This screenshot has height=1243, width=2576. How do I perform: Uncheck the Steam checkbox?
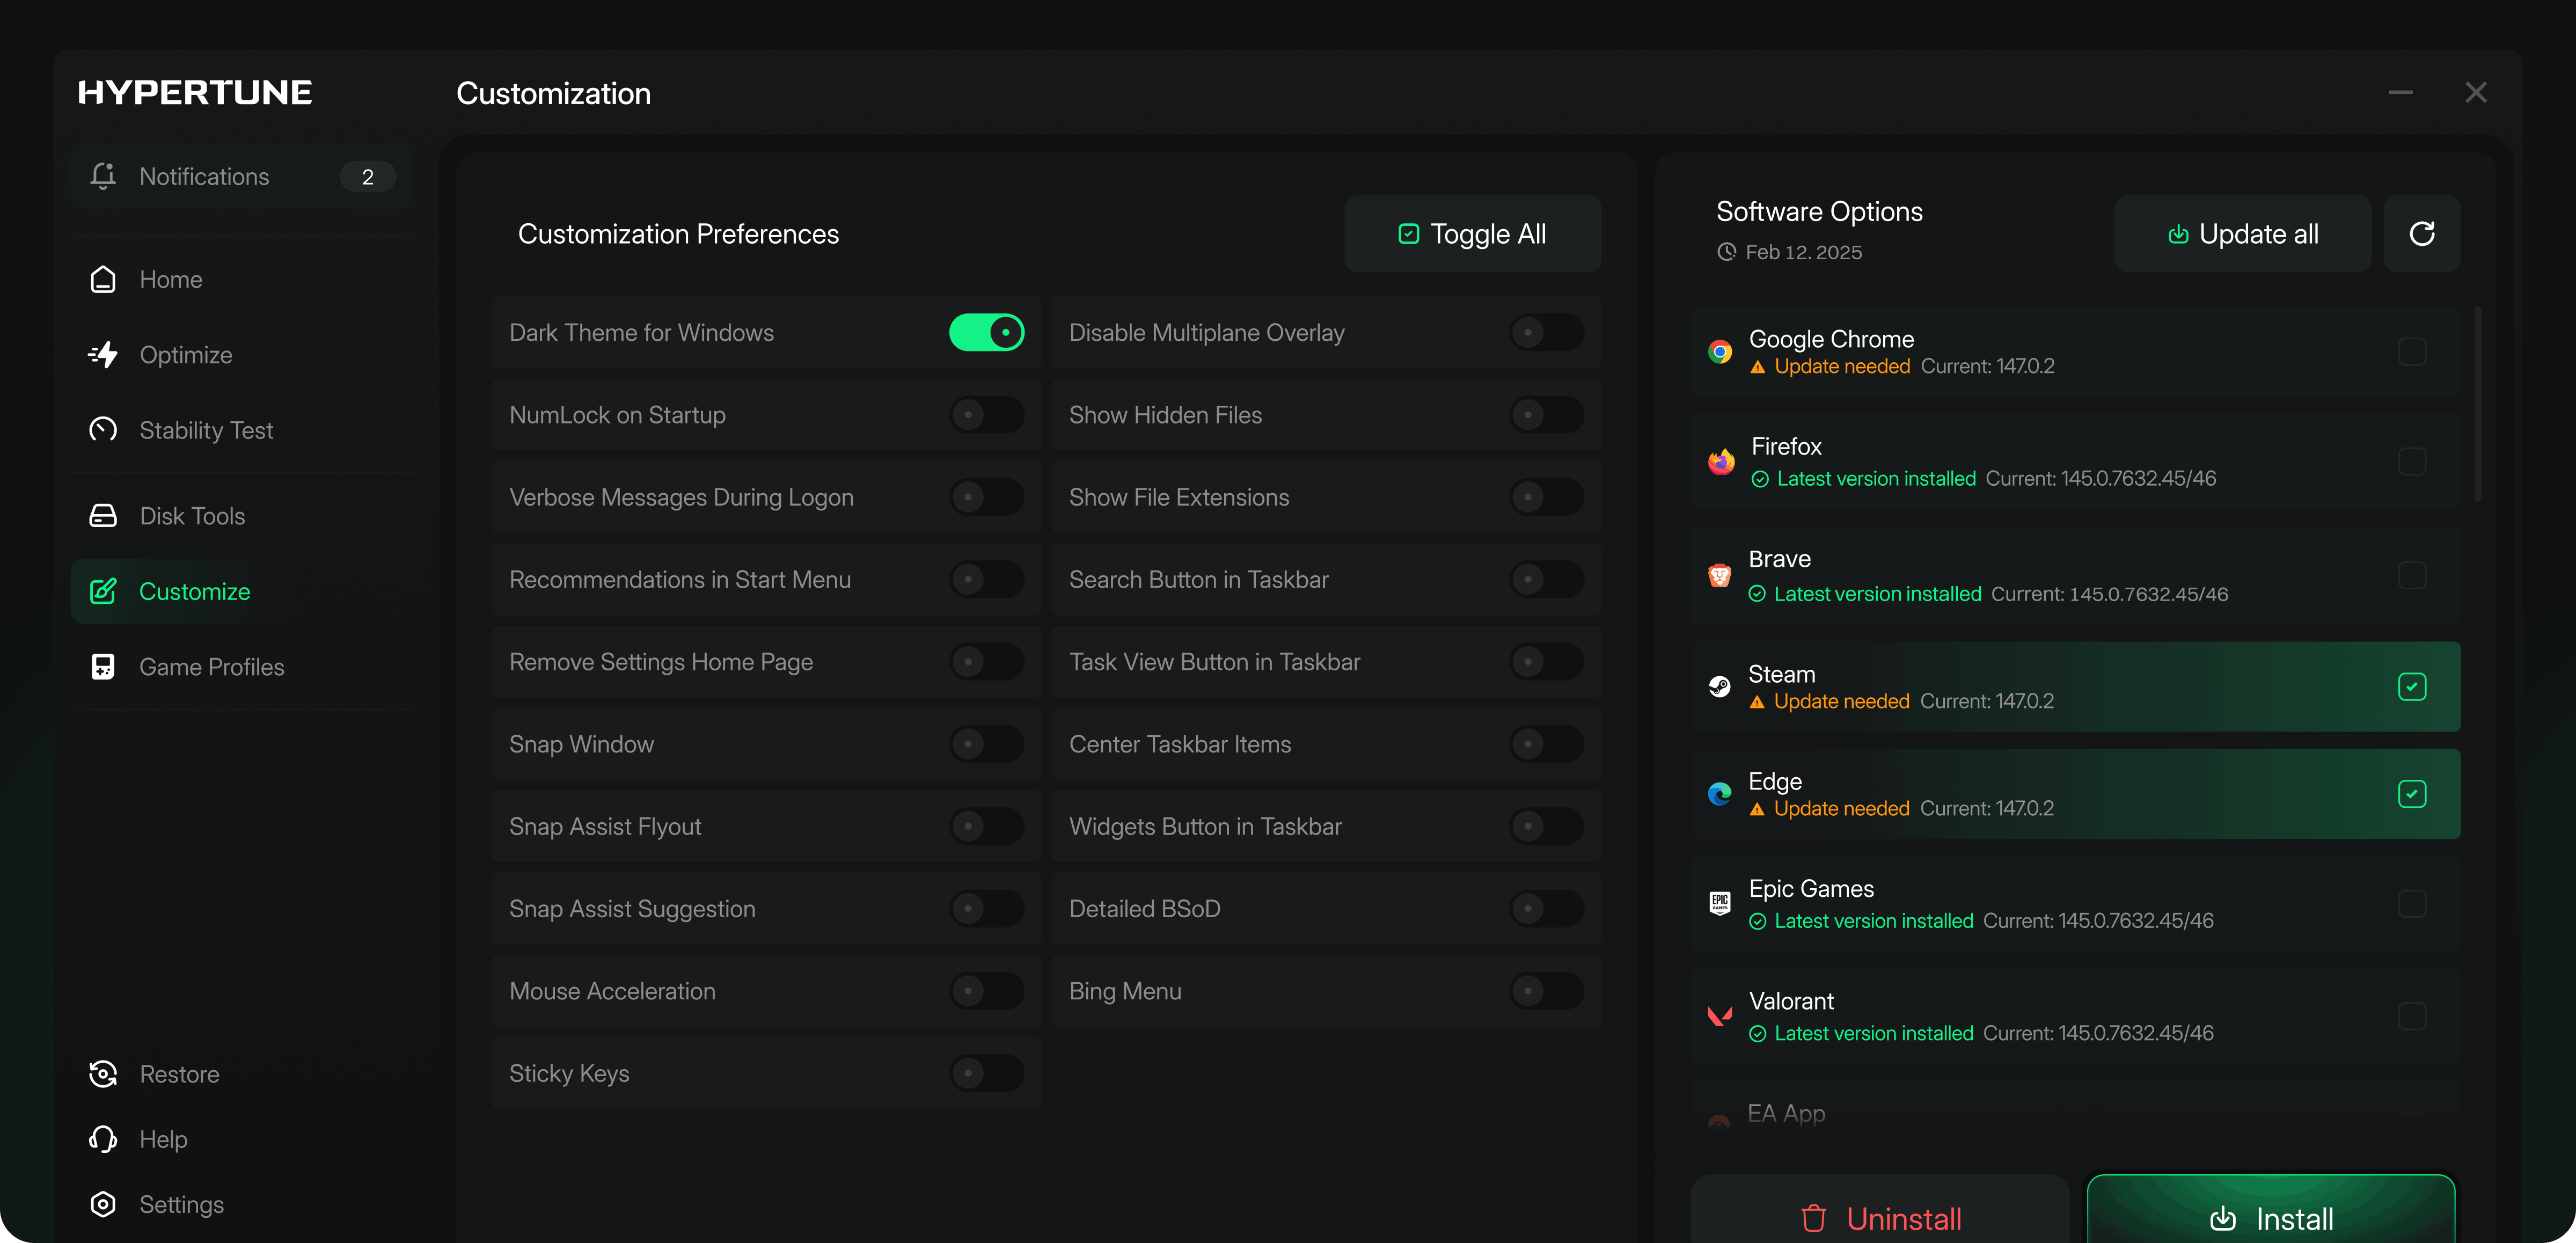[2412, 687]
